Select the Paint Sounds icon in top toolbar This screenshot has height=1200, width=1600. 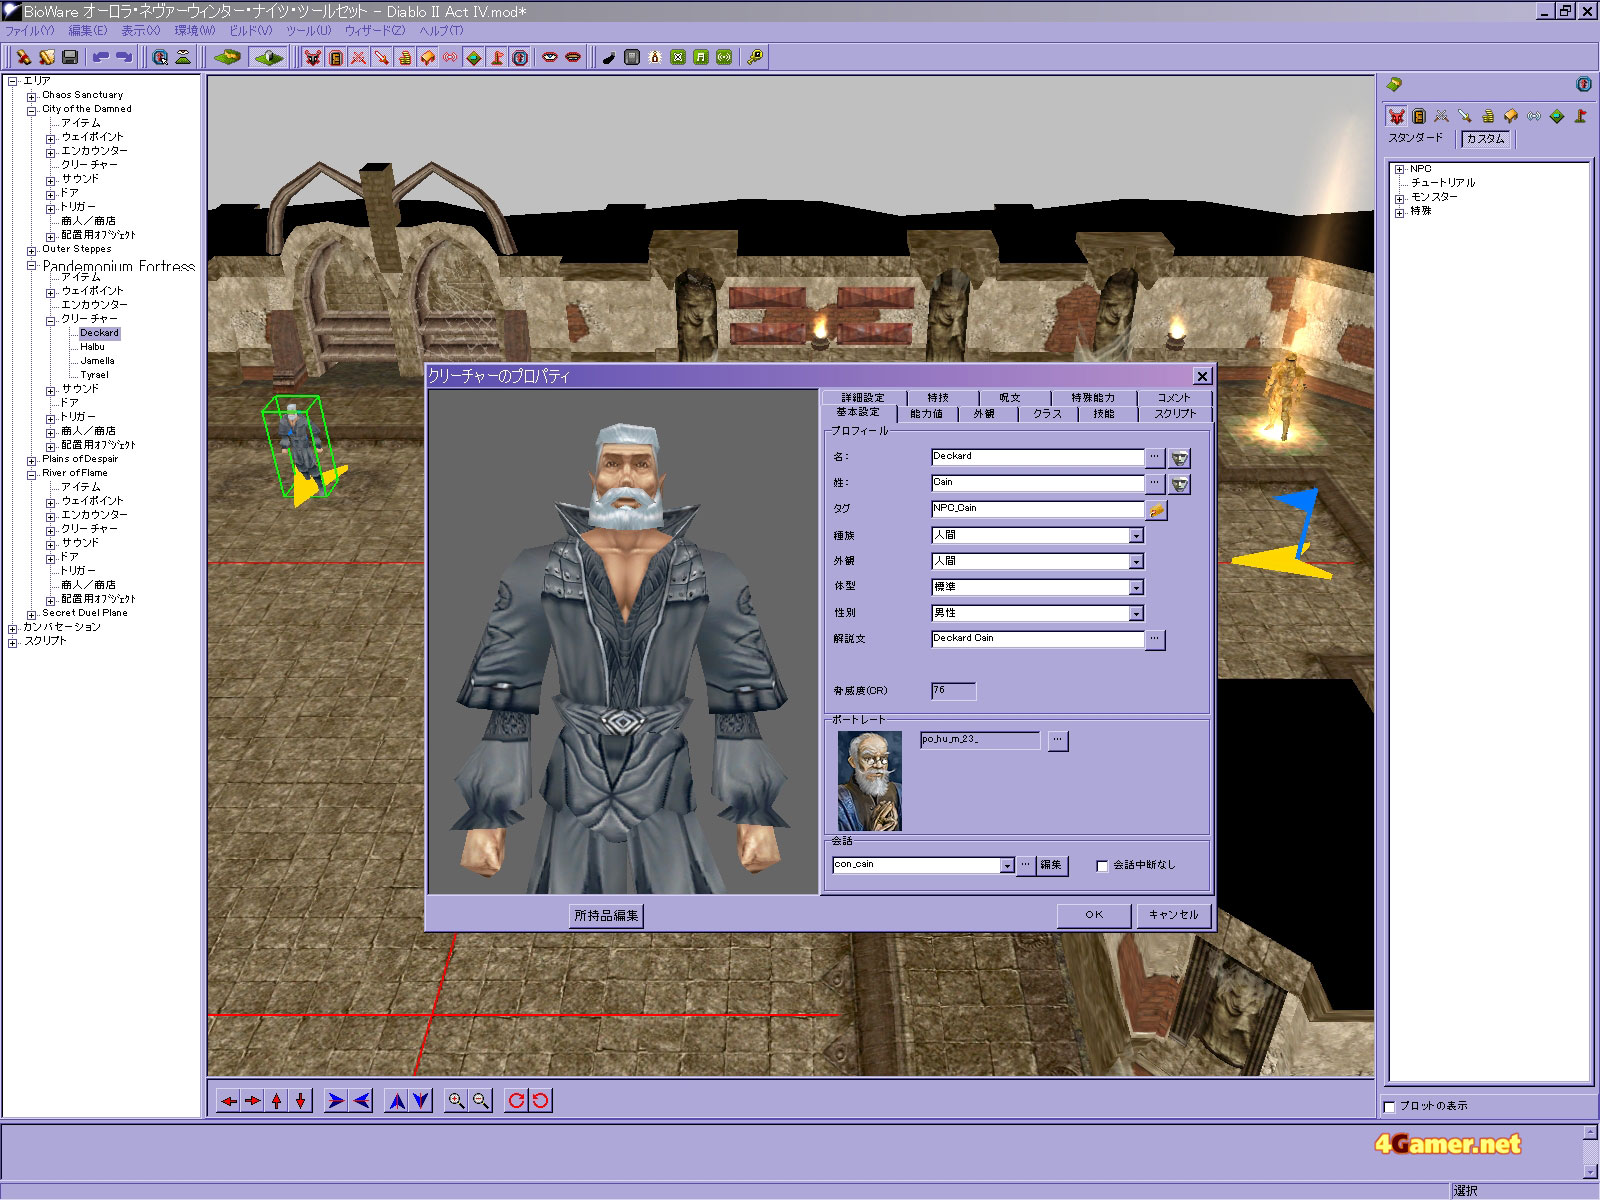point(451,57)
